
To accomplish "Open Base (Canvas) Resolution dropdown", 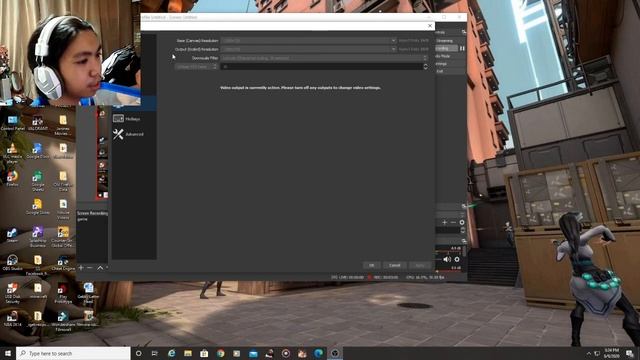I will (x=309, y=40).
